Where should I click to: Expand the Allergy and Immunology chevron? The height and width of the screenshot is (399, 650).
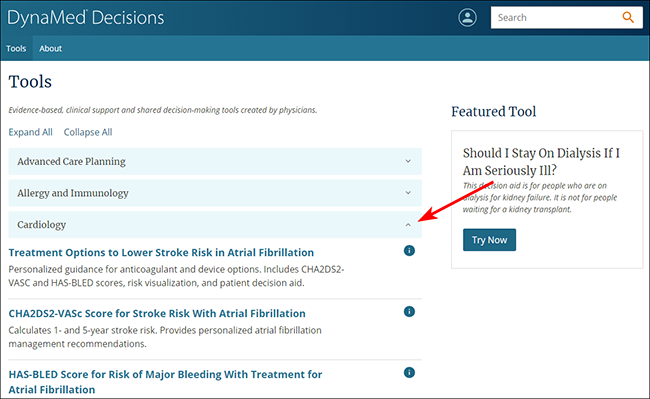coord(408,193)
